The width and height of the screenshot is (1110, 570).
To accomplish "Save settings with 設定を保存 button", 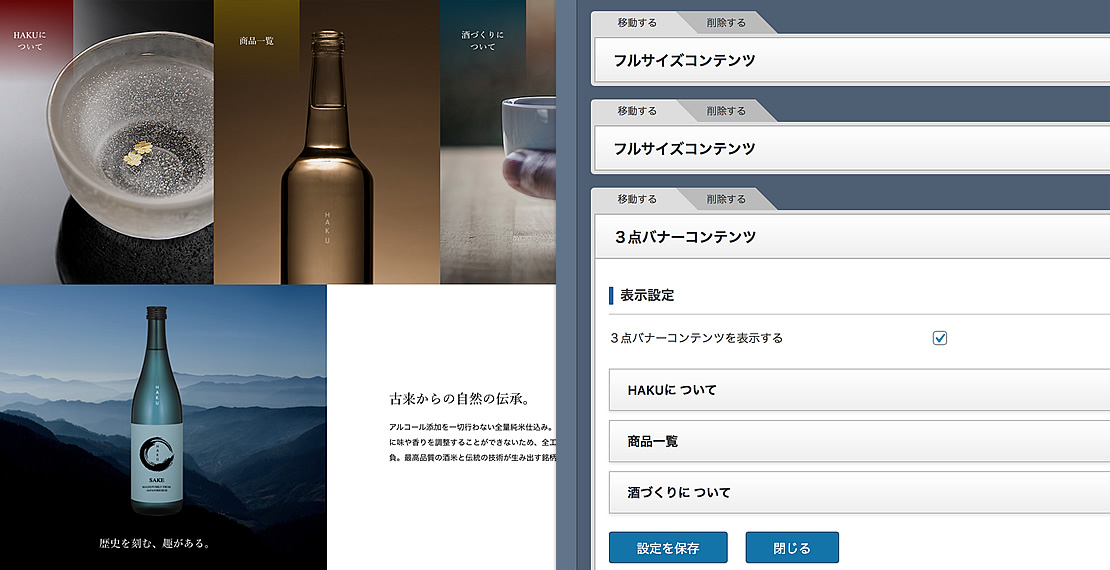I will pyautogui.click(x=668, y=548).
